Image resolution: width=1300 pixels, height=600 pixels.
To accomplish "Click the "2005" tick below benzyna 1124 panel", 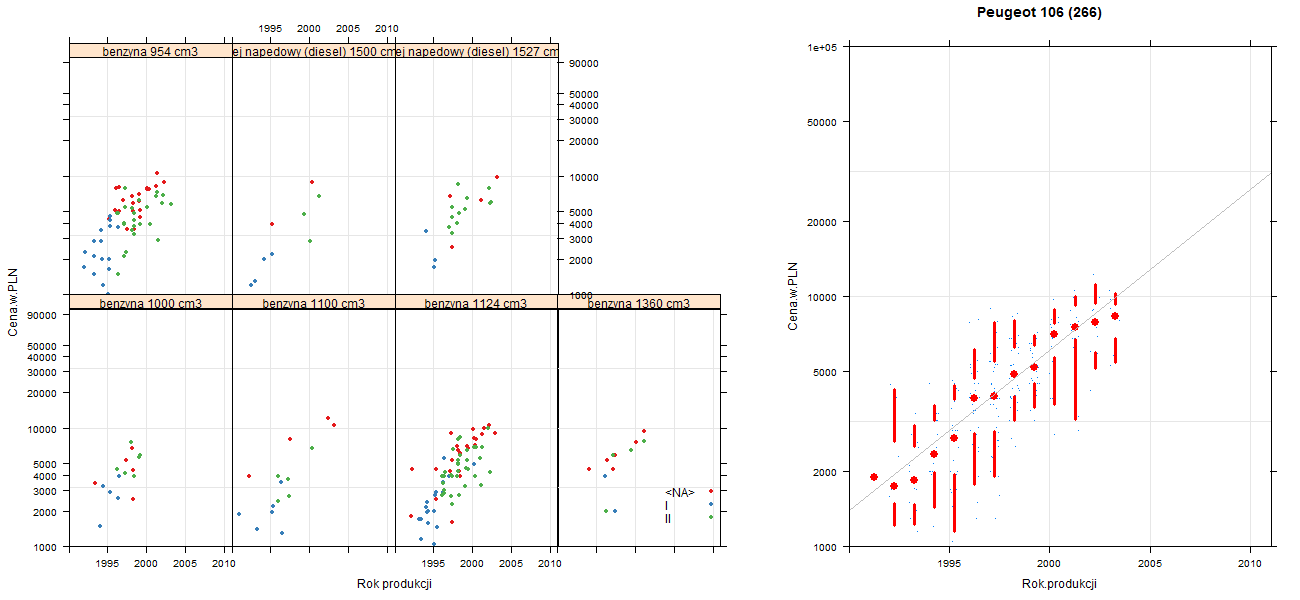I will [x=511, y=564].
